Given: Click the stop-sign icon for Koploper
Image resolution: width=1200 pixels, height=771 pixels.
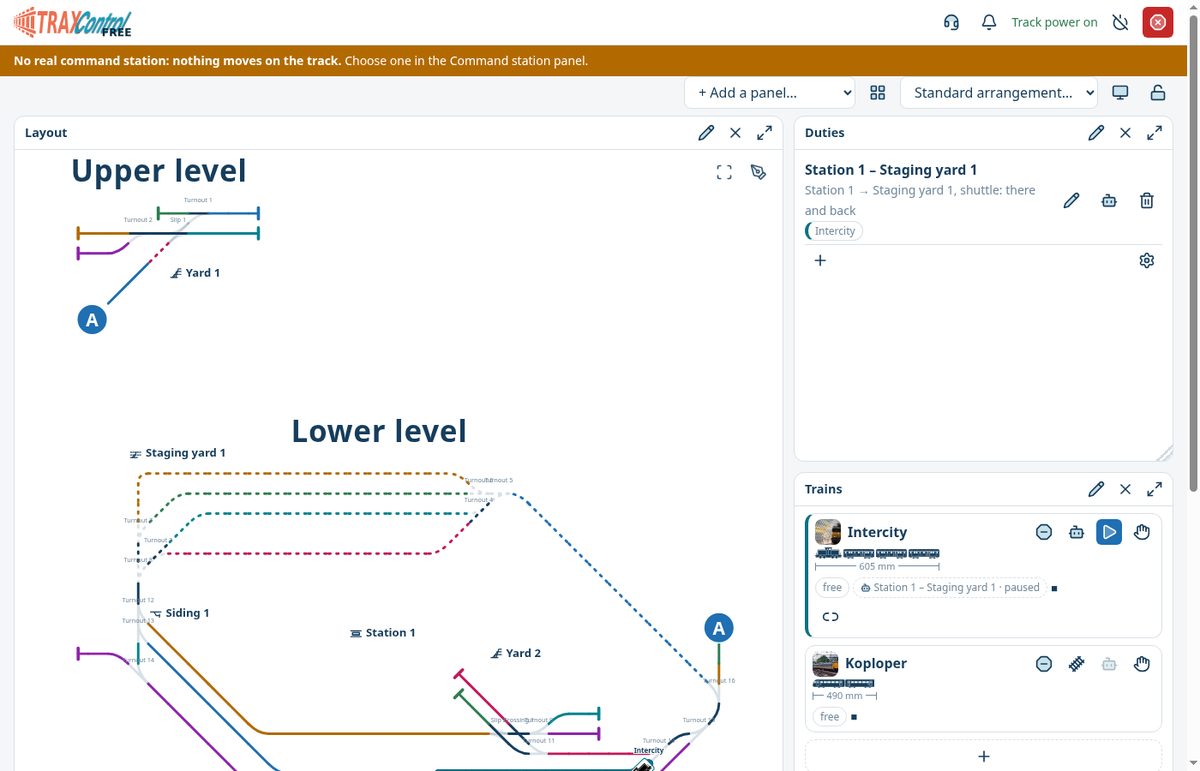Looking at the screenshot, I should [1044, 663].
